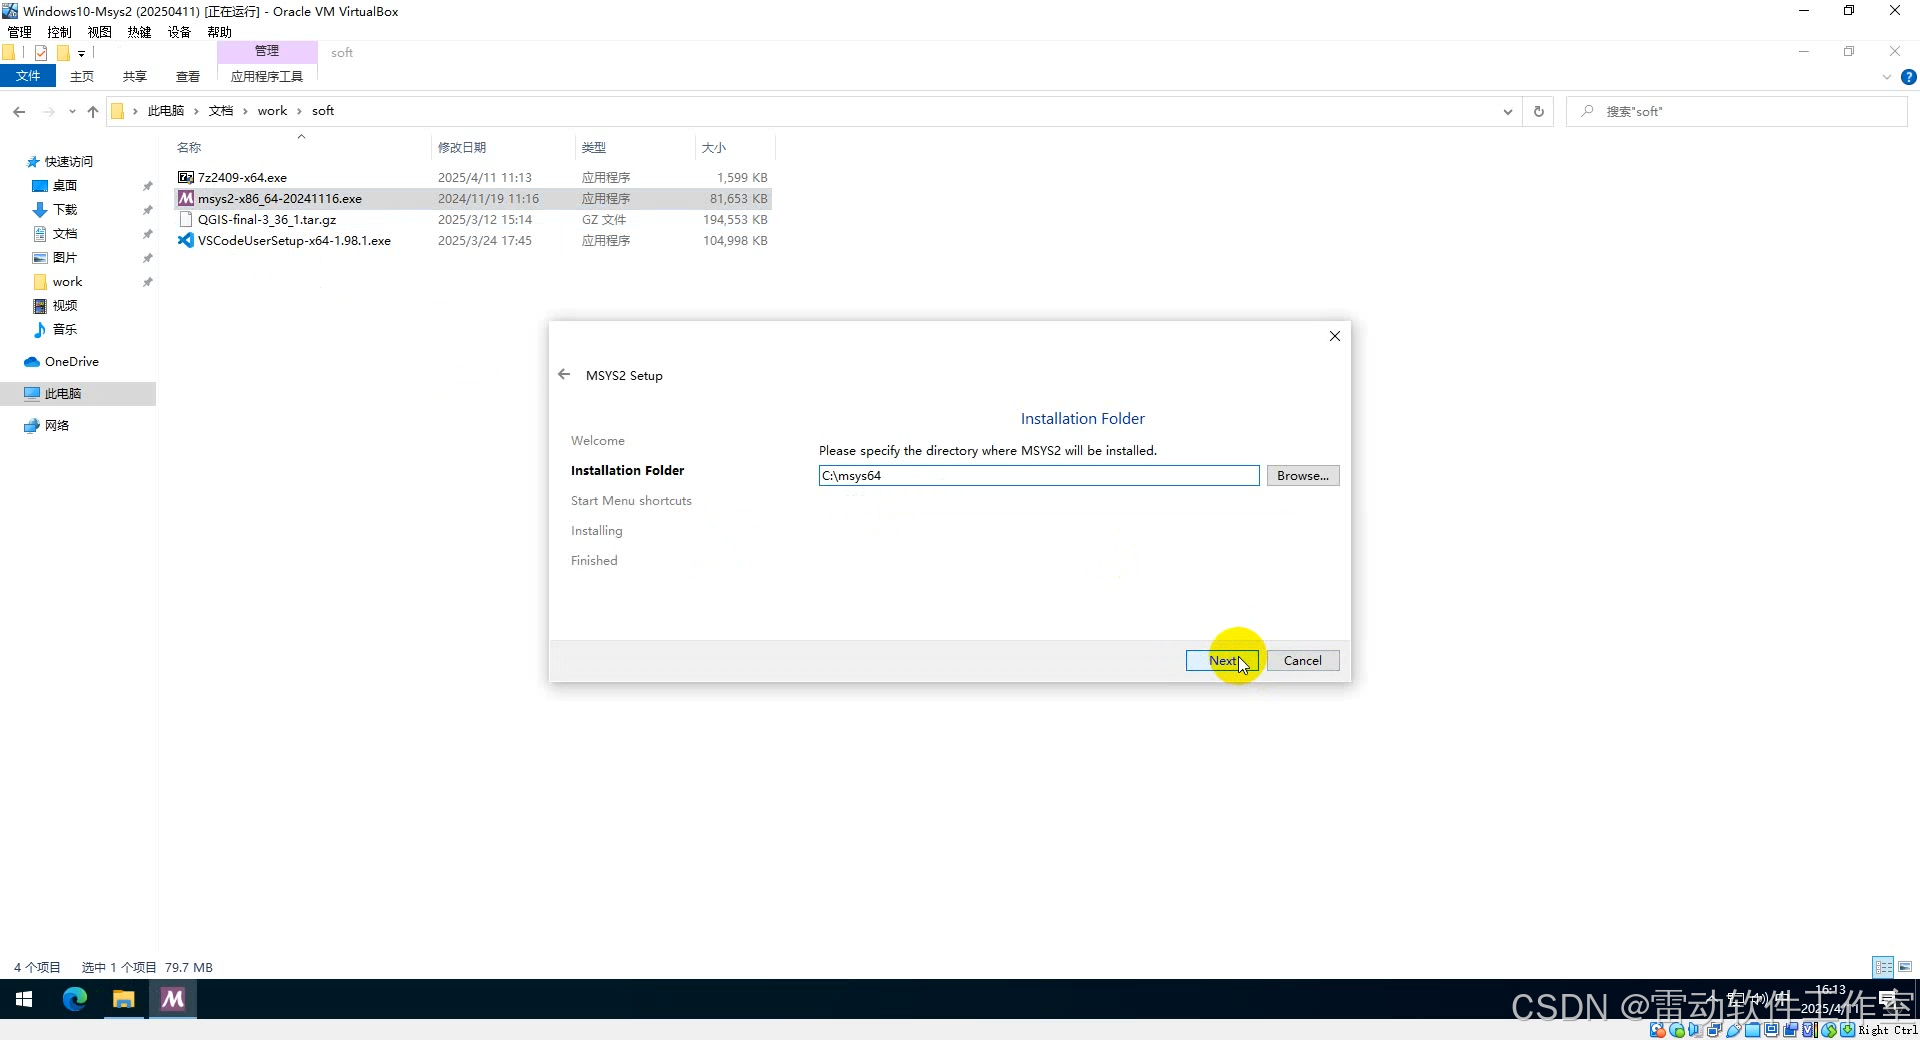Expand the Explorer ribbon chevron
Image resolution: width=1920 pixels, height=1040 pixels.
point(1886,77)
